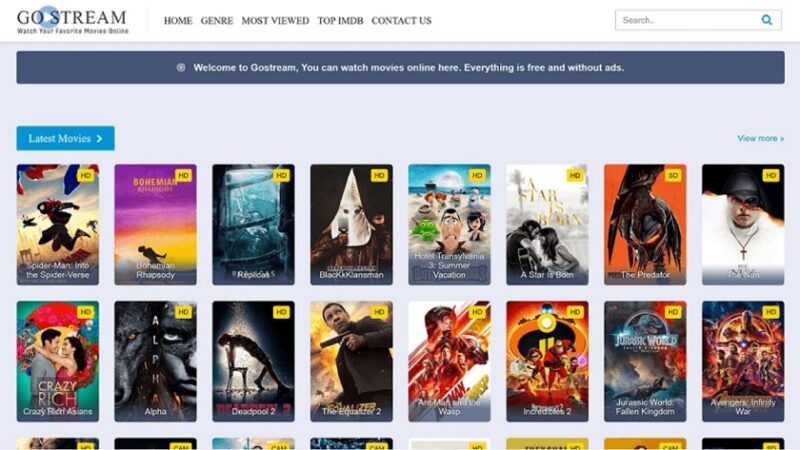Click the Latest Movies button
This screenshot has width=800, height=450.
(x=65, y=138)
